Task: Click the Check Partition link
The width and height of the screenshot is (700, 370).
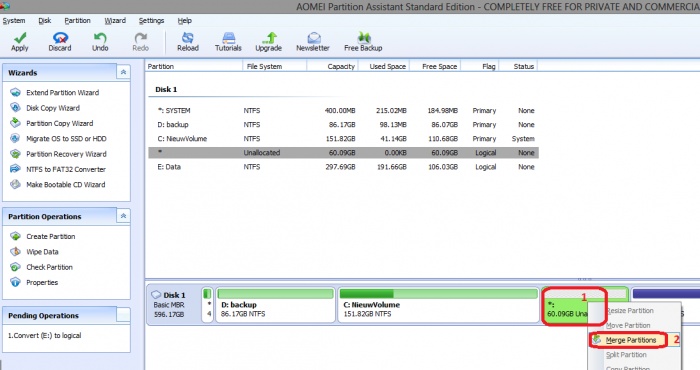Action: point(49,267)
